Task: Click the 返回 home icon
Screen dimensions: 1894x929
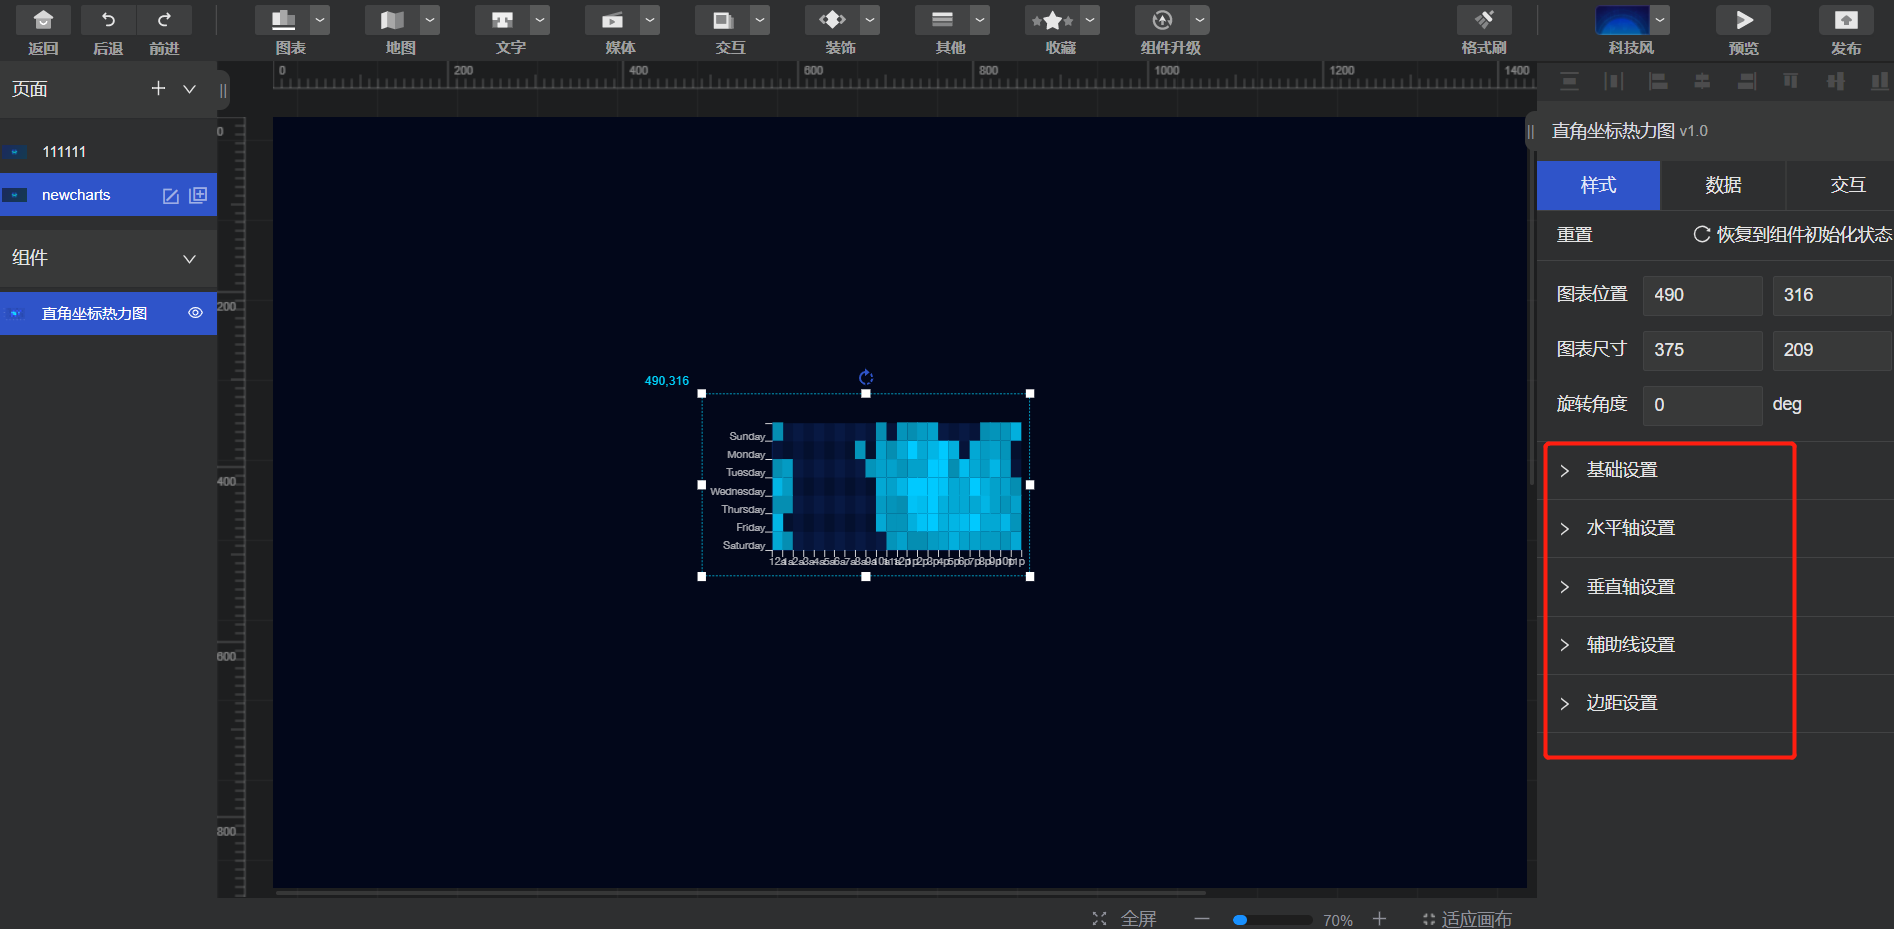Action: click(x=43, y=20)
